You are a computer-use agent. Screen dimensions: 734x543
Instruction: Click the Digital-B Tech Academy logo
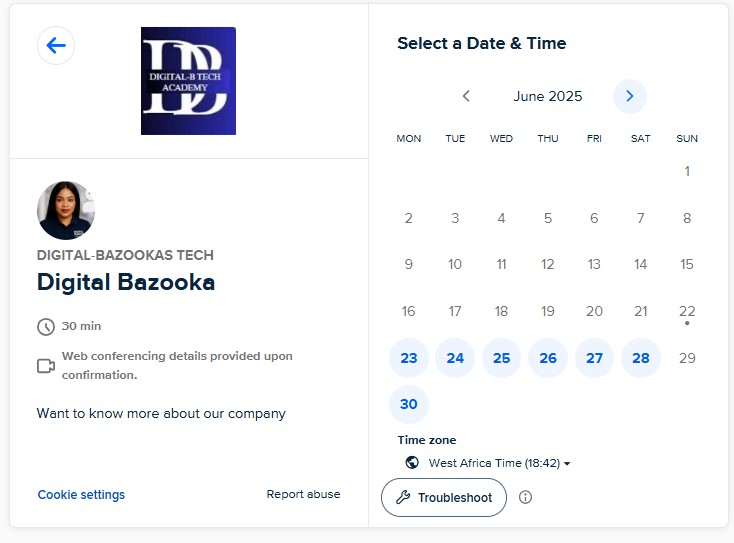click(x=188, y=81)
